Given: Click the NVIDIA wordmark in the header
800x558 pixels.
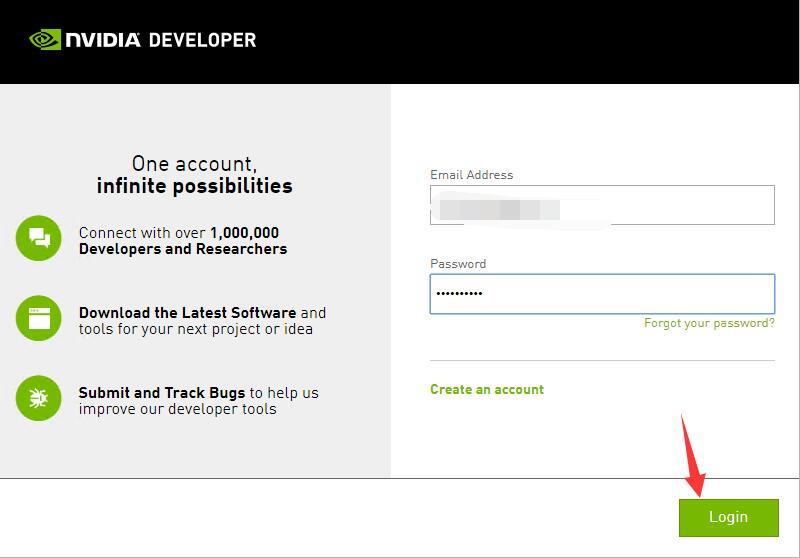Looking at the screenshot, I should click(x=104, y=40).
